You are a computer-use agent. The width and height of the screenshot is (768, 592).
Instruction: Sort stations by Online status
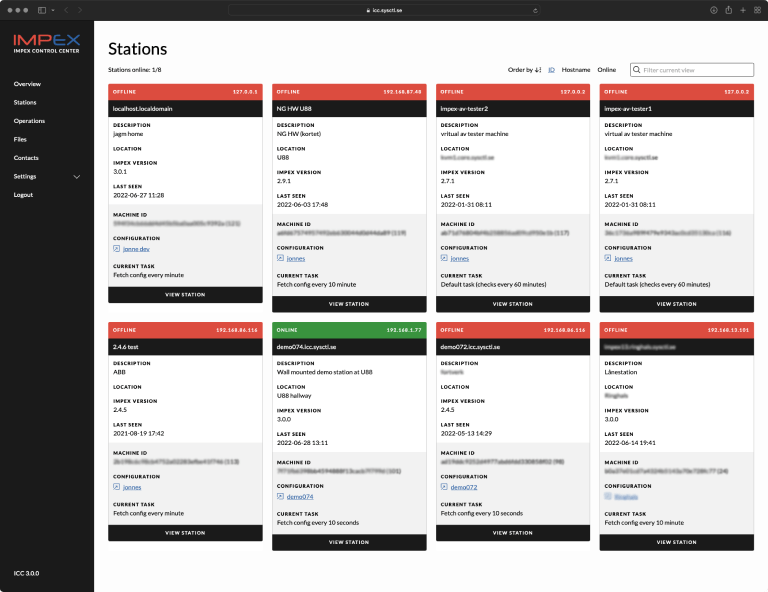[x=606, y=70]
